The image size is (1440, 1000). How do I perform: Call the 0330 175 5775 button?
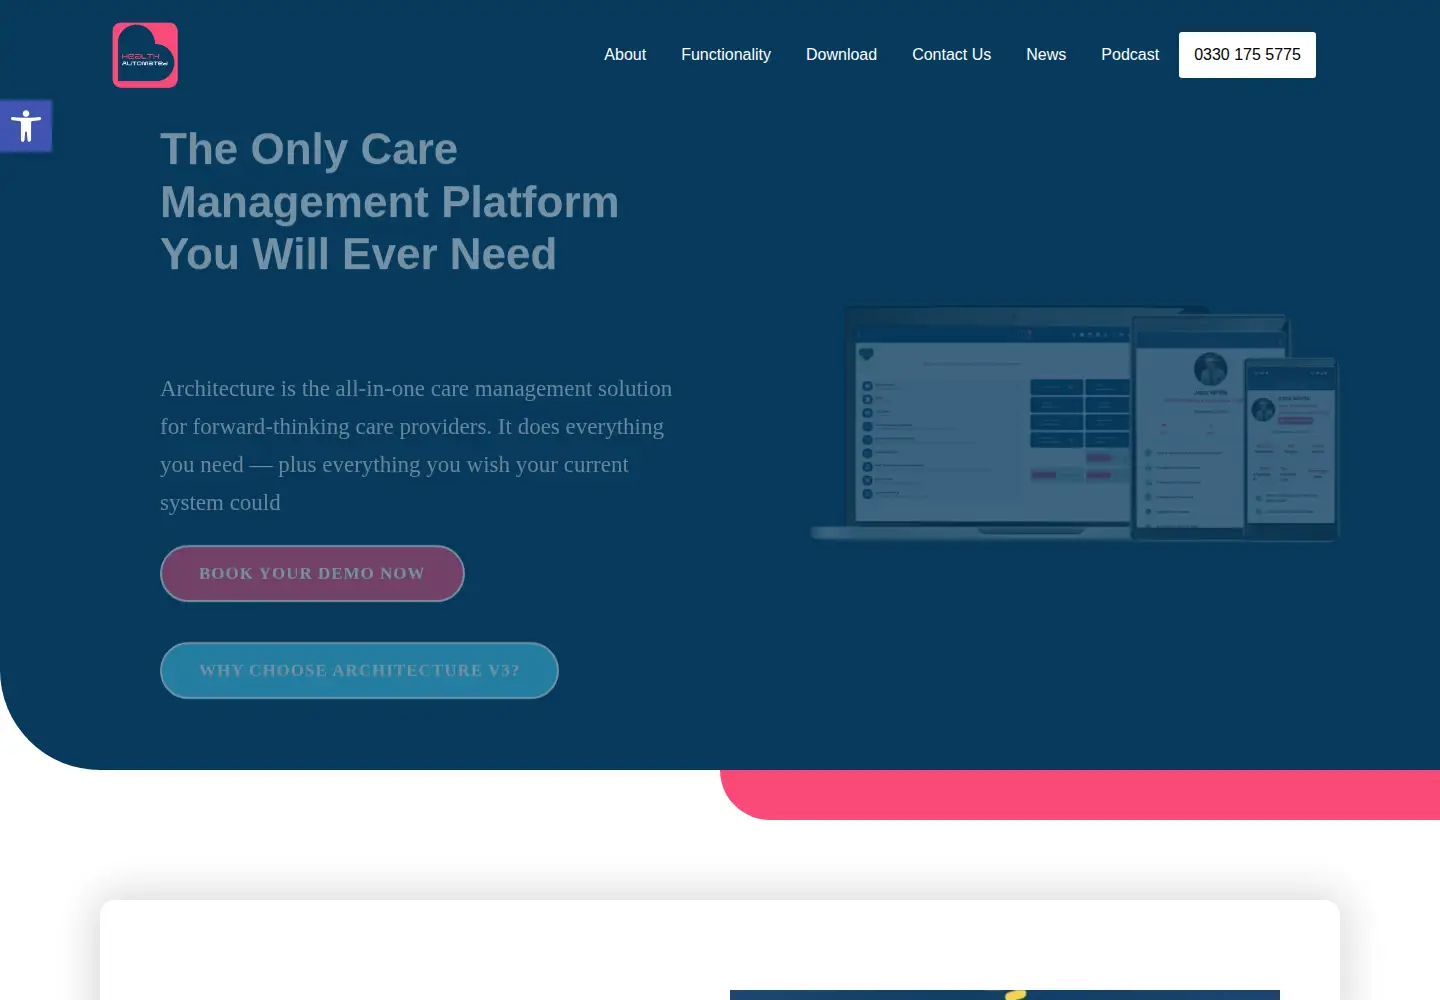click(1247, 55)
